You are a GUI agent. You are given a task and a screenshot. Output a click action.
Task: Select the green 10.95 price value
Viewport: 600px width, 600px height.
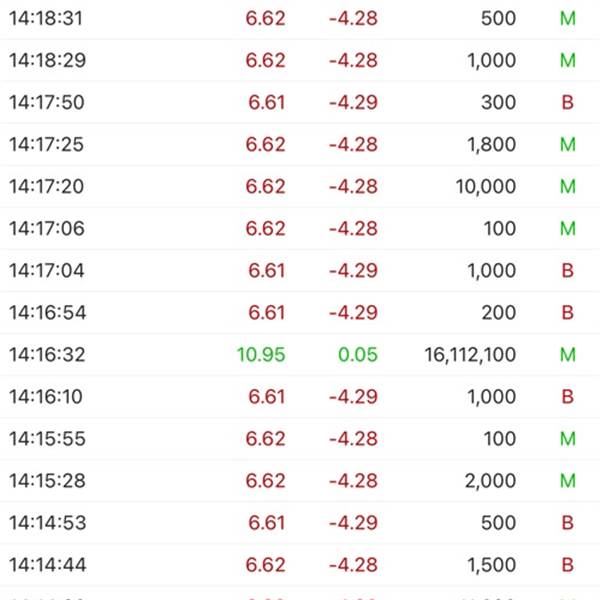click(x=261, y=355)
